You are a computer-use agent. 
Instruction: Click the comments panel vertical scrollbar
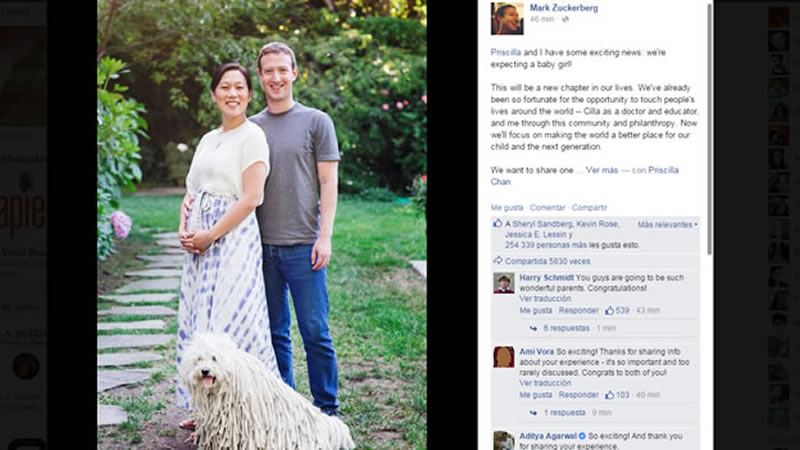tap(709, 128)
